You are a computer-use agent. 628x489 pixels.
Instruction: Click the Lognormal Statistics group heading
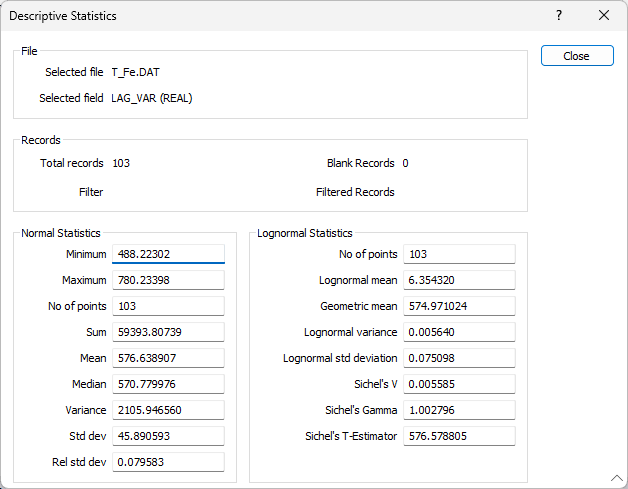click(x=305, y=233)
